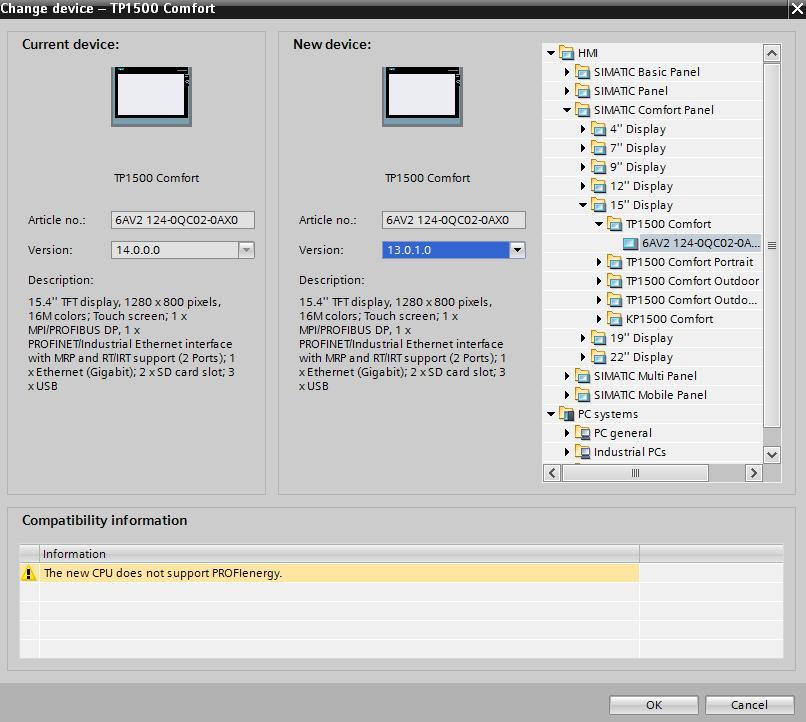Click the new device Article no. field

[x=453, y=220]
